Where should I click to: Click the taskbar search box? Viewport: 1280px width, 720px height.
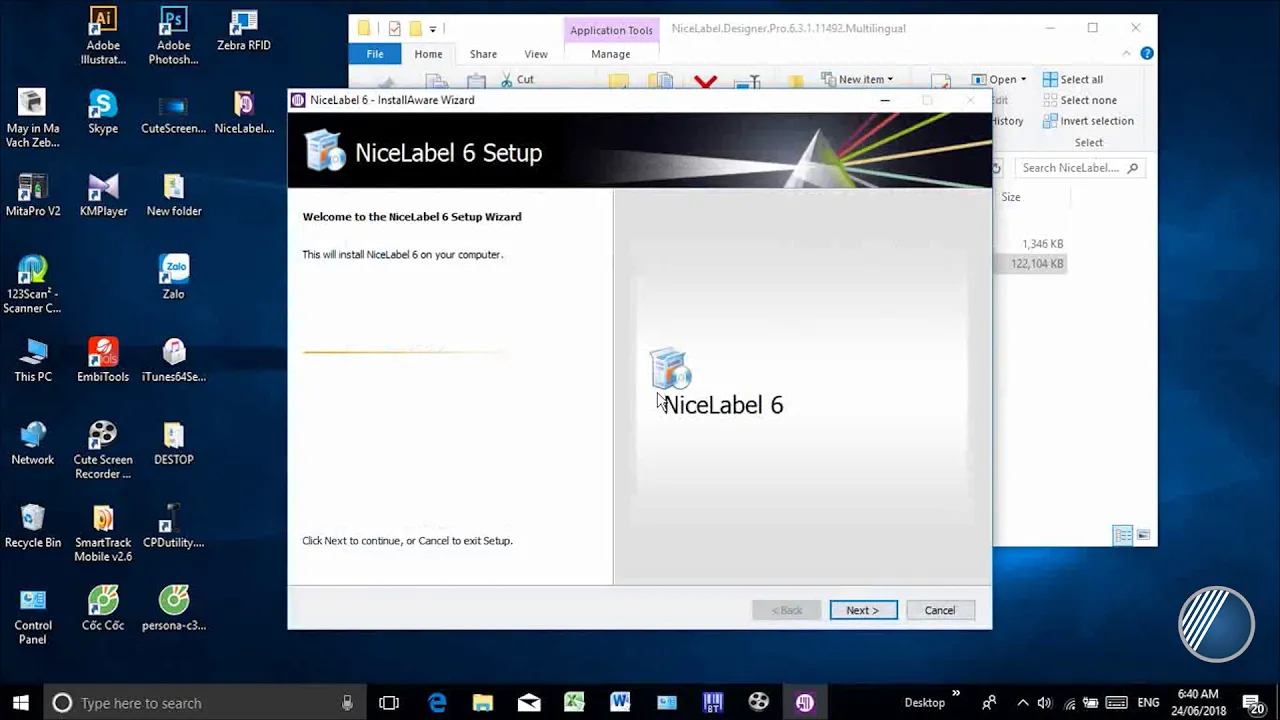coord(205,703)
